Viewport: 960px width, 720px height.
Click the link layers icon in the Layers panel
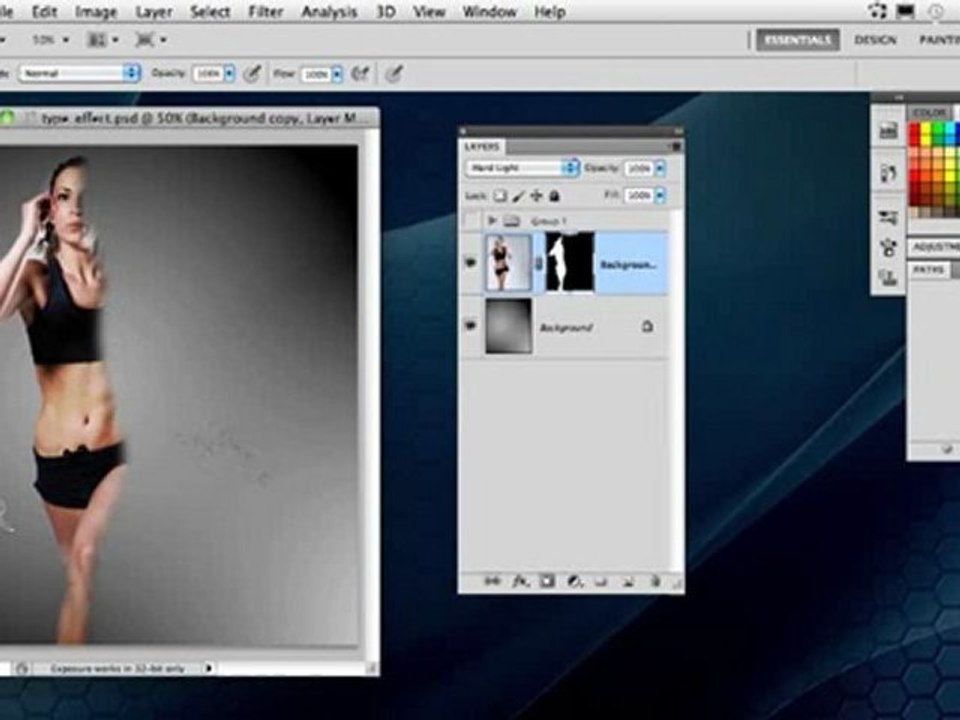[493, 580]
